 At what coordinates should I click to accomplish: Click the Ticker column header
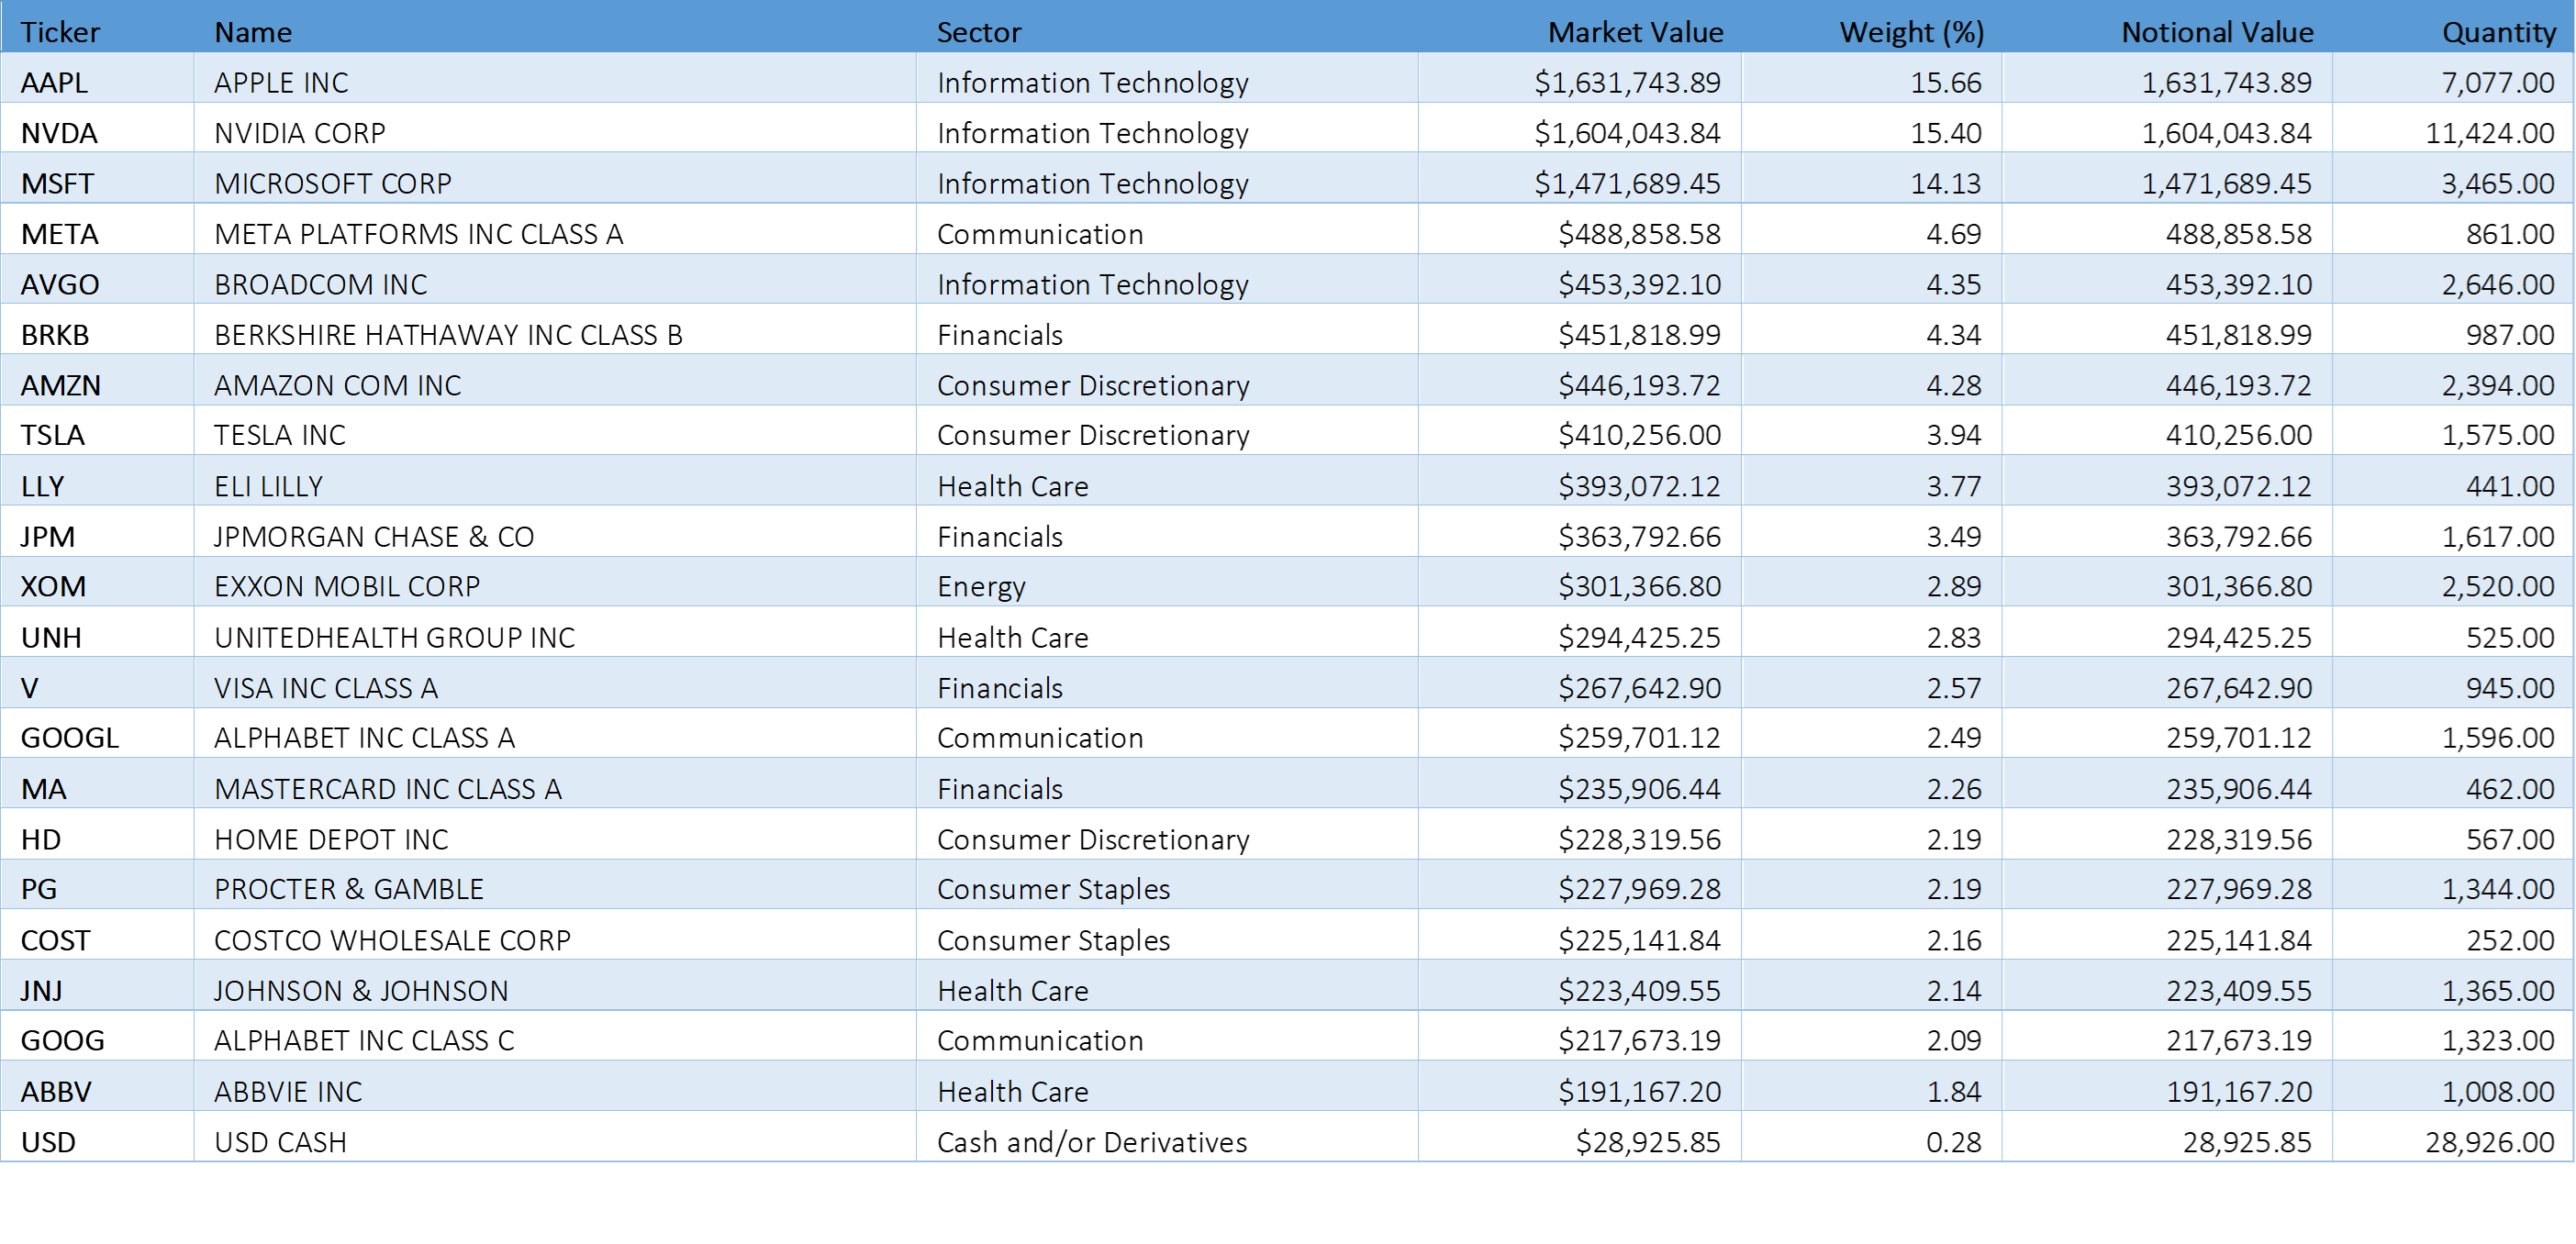pos(60,32)
